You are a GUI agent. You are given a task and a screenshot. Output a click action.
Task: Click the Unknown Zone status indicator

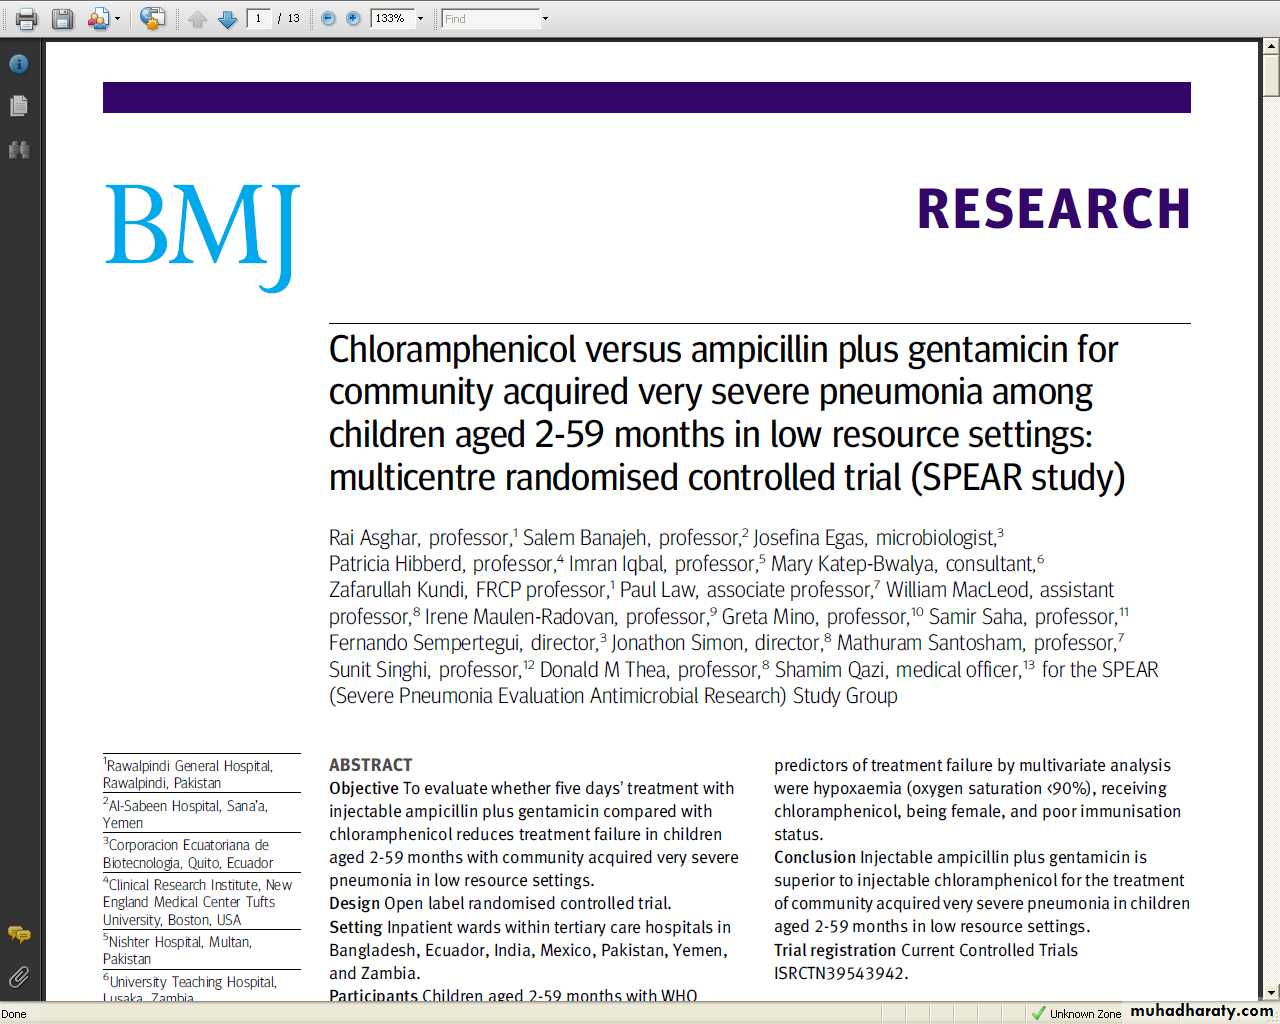(x=1076, y=1013)
